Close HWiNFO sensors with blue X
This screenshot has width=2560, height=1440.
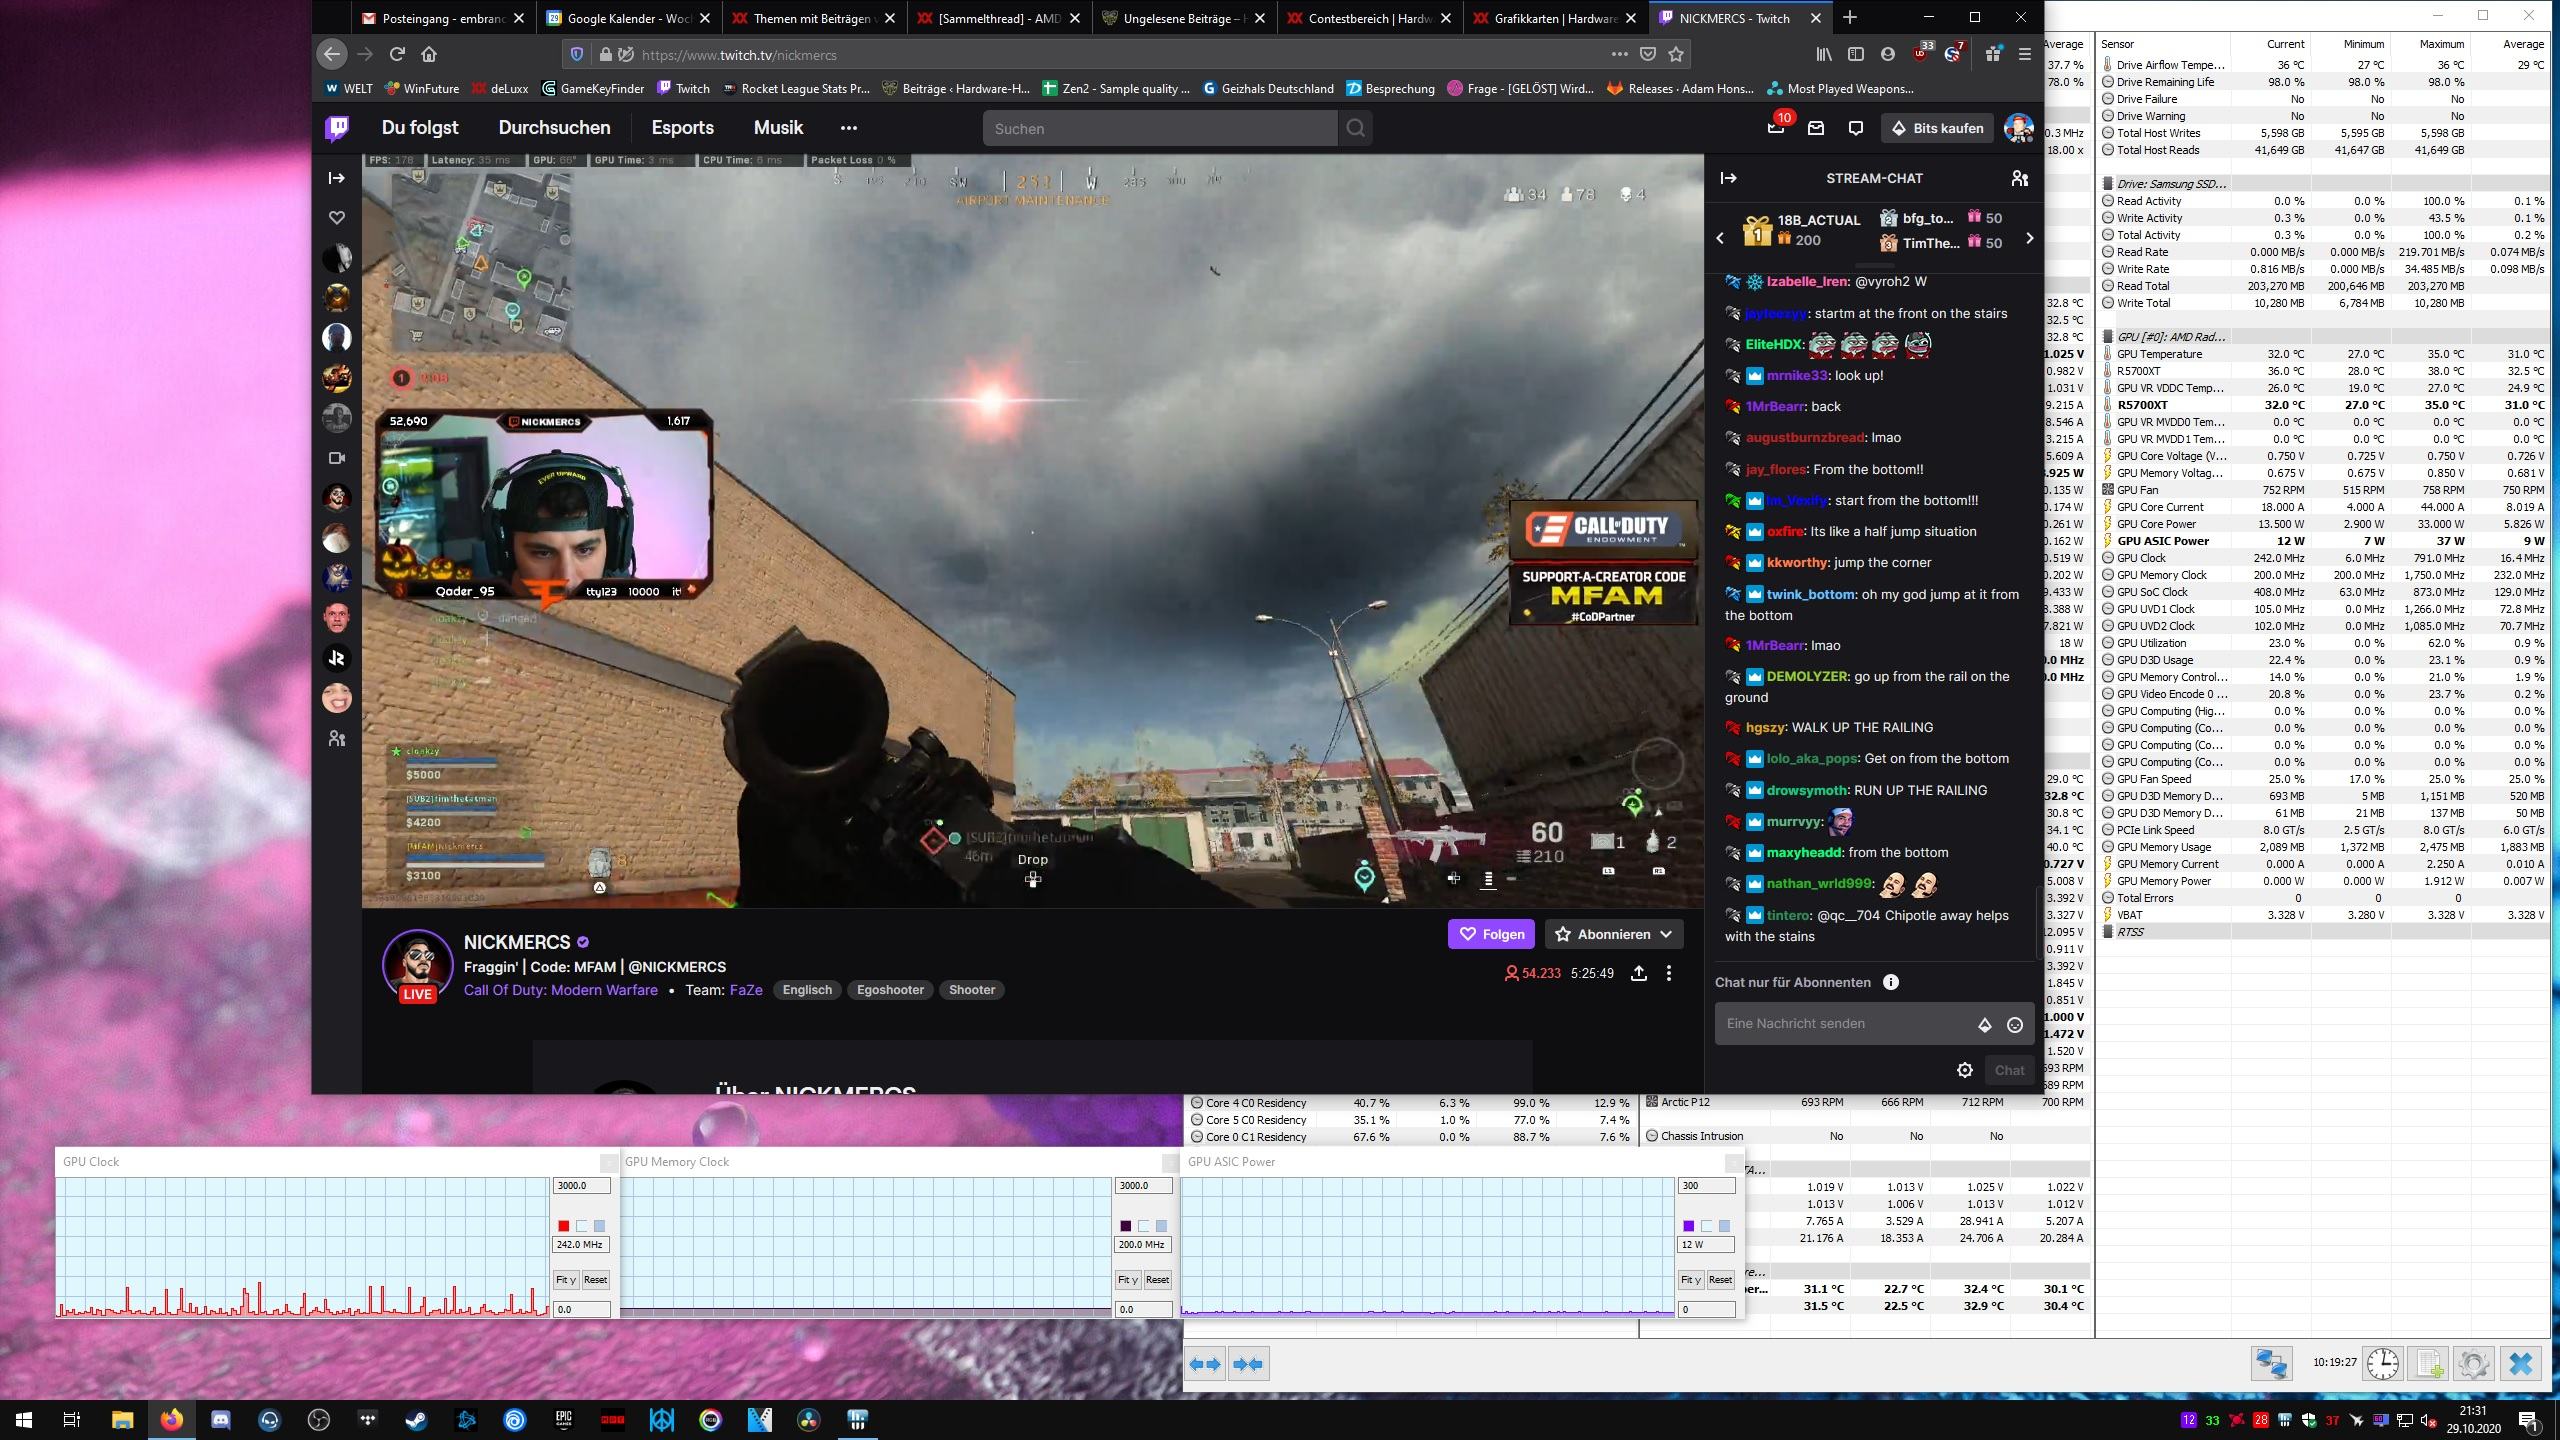pyautogui.click(x=2521, y=1364)
